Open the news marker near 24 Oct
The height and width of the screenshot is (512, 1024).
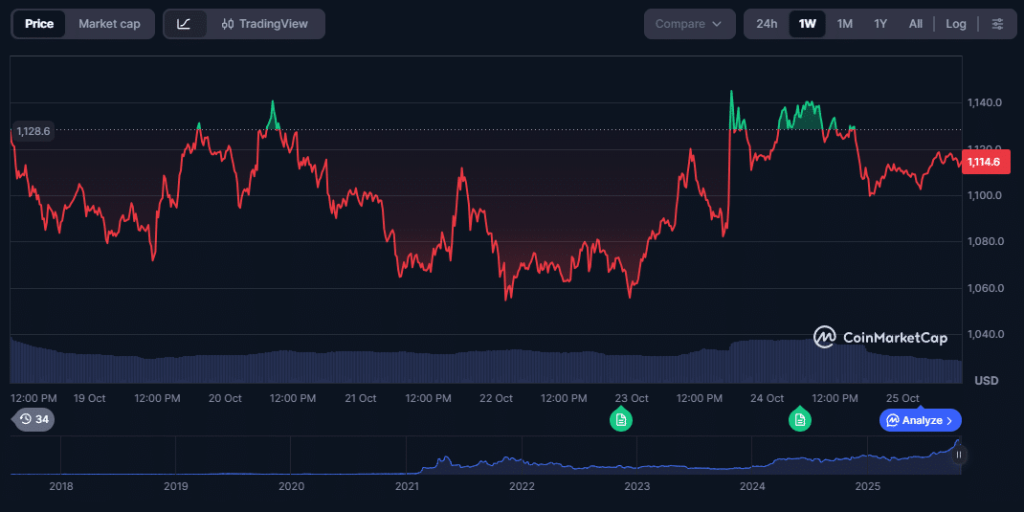tap(800, 420)
